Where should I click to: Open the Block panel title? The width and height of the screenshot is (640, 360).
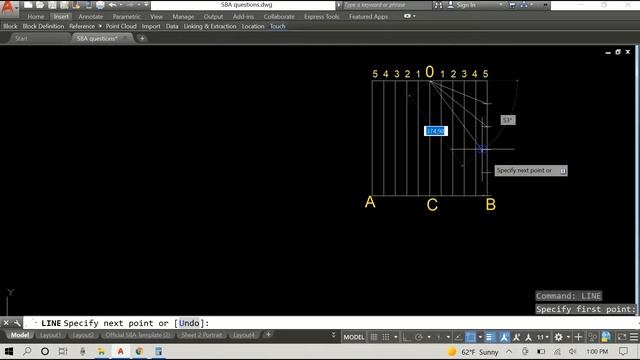10,26
